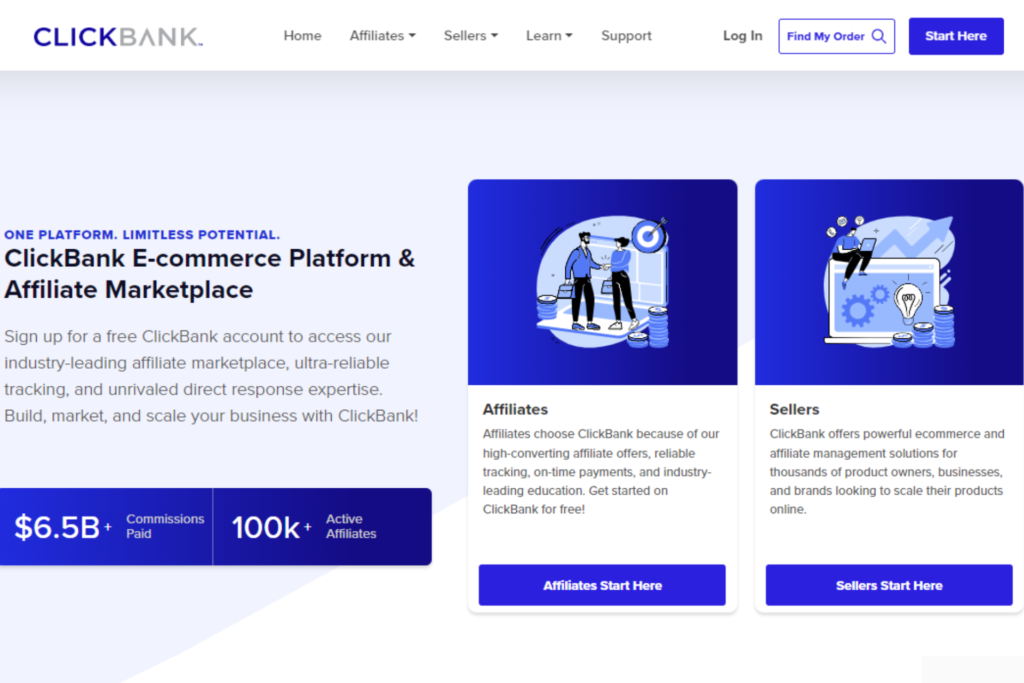This screenshot has height=683, width=1024.
Task: Click the Affiliates card heading
Action: [x=515, y=409]
